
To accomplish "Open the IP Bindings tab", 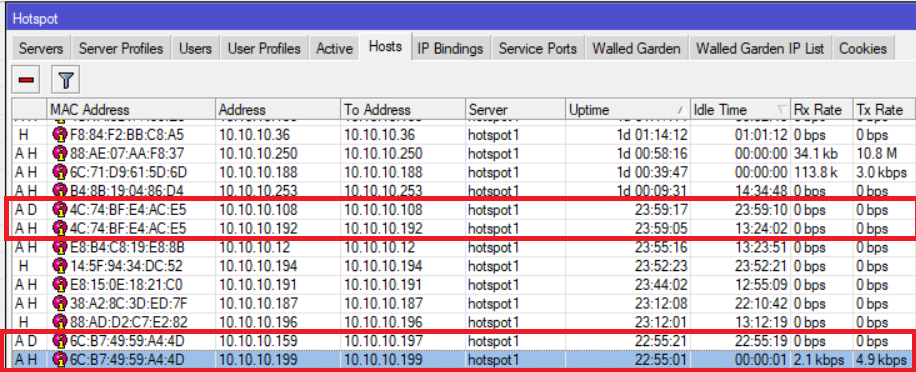I will (x=450, y=48).
